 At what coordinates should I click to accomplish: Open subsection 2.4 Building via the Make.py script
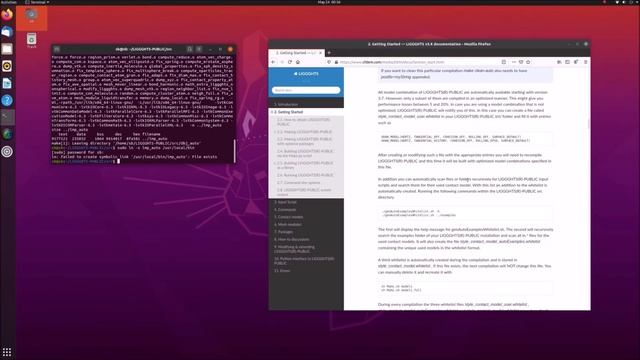306,153
